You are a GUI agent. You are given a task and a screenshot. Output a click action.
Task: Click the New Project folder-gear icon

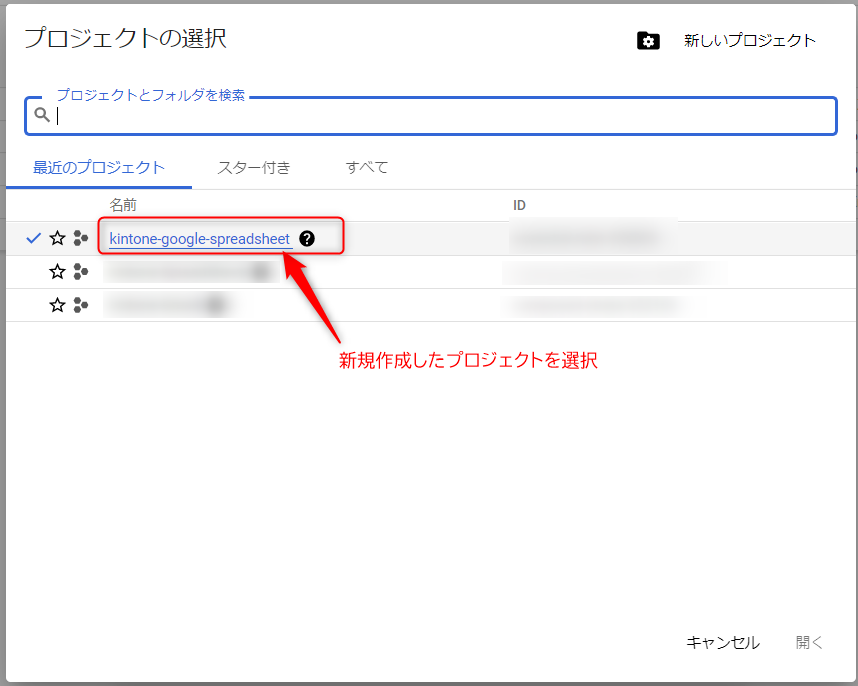(x=648, y=41)
